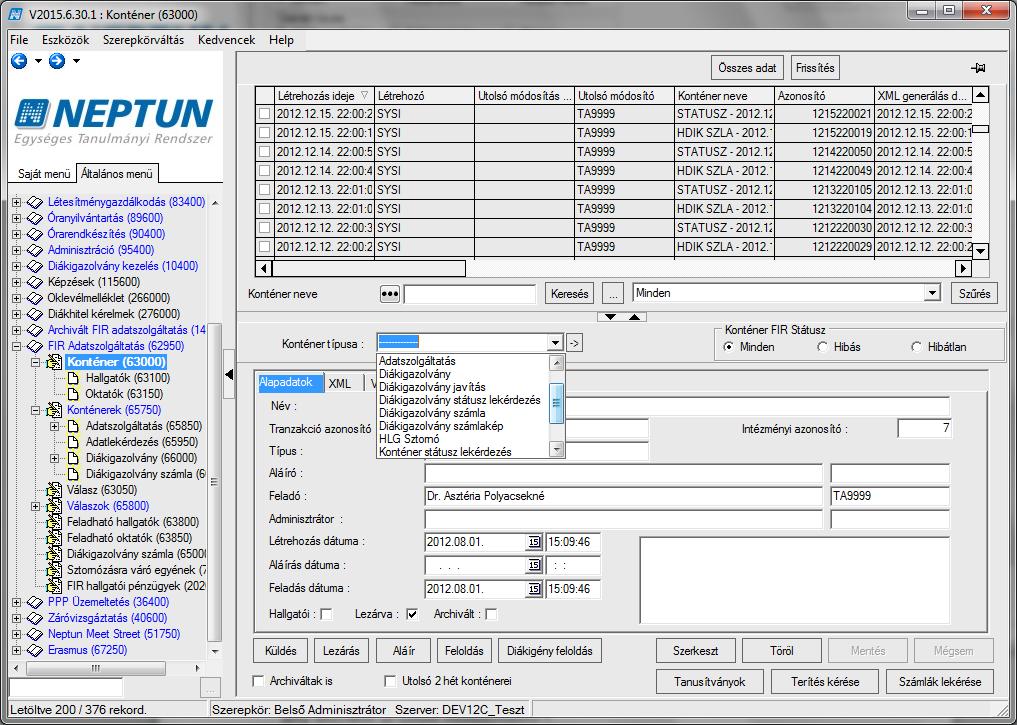
Task: Open the Eszközök menu
Action: 66,40
